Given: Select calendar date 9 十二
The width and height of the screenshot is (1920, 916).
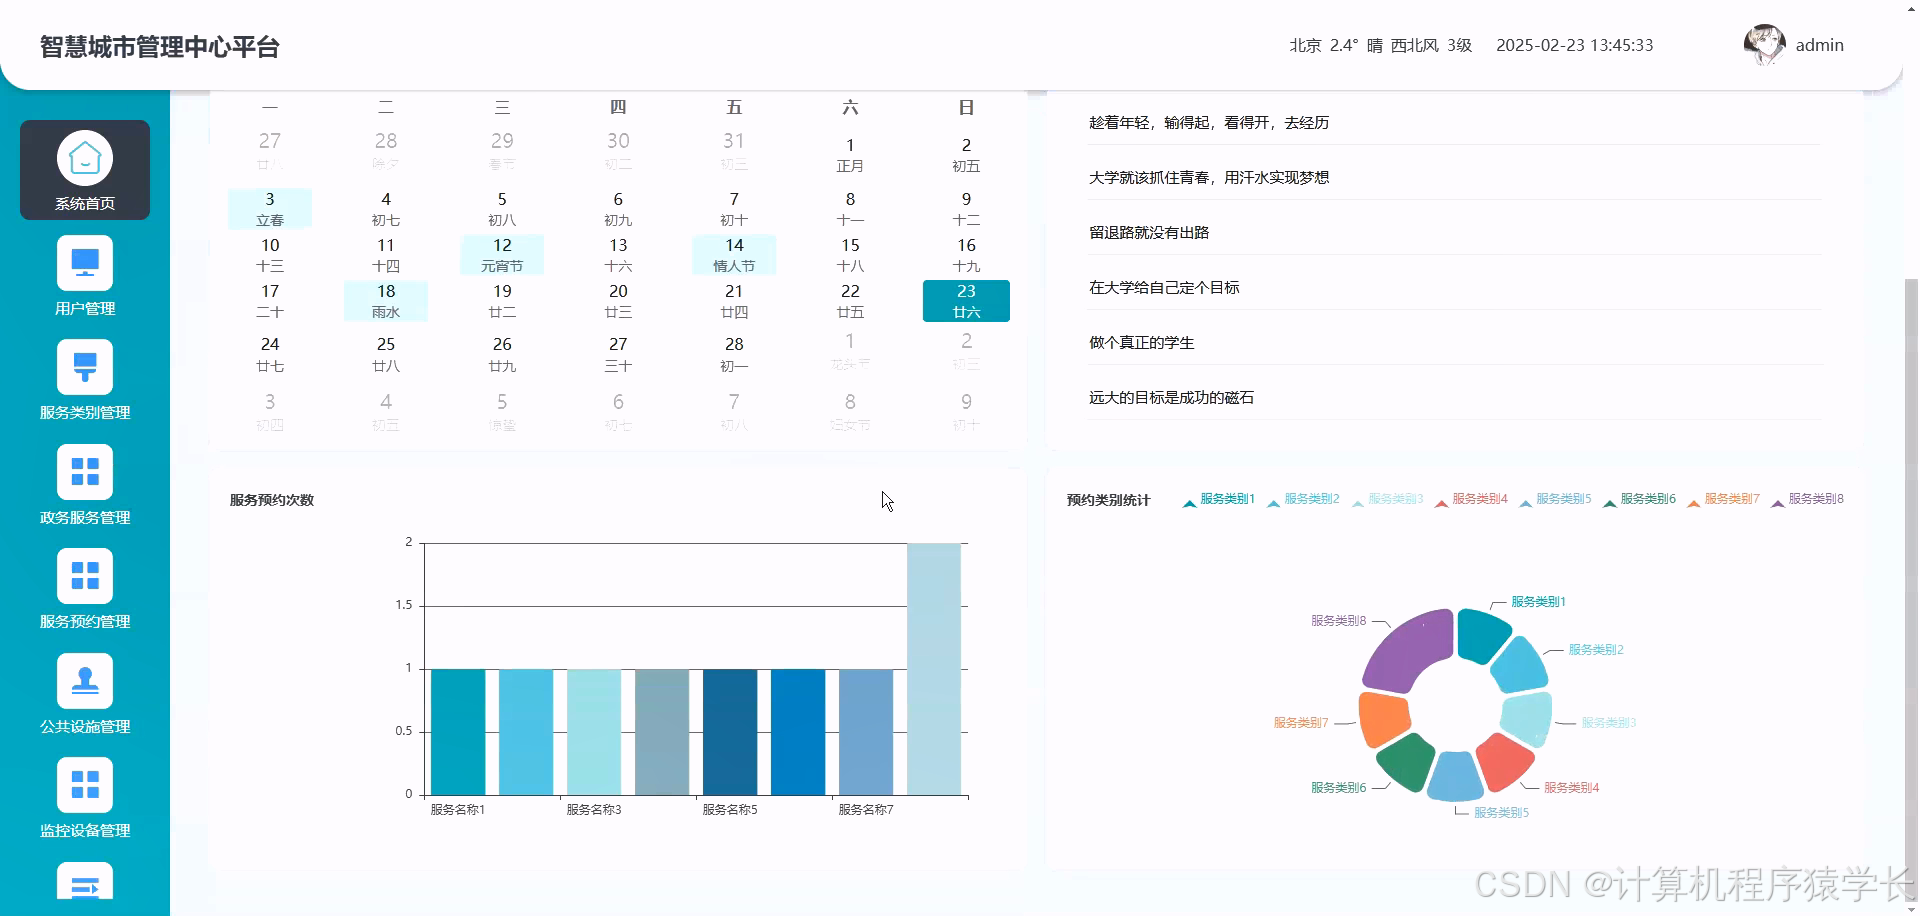Looking at the screenshot, I should pyautogui.click(x=966, y=209).
